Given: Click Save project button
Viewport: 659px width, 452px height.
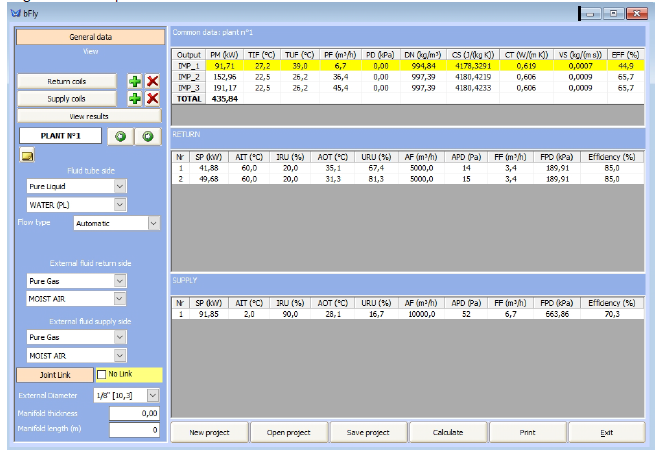Looking at the screenshot, I should (368, 432).
